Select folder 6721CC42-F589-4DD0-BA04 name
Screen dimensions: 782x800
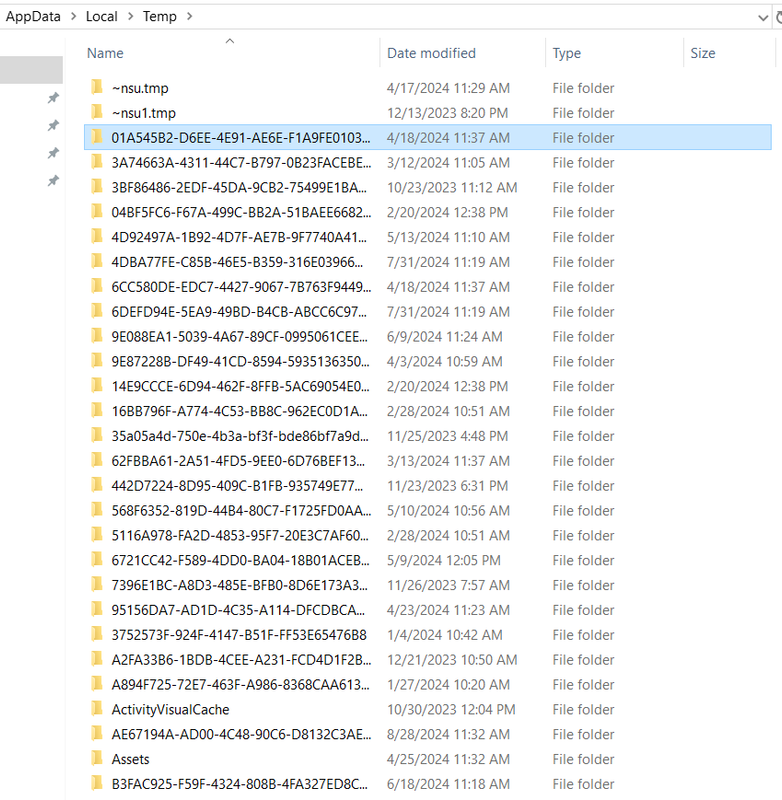240,560
